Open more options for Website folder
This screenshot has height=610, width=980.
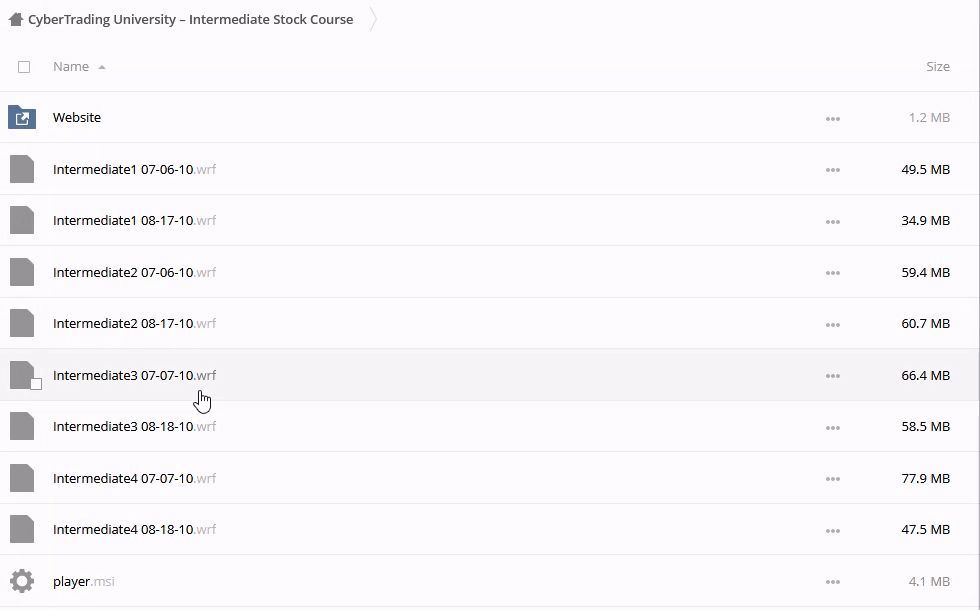[832, 119]
